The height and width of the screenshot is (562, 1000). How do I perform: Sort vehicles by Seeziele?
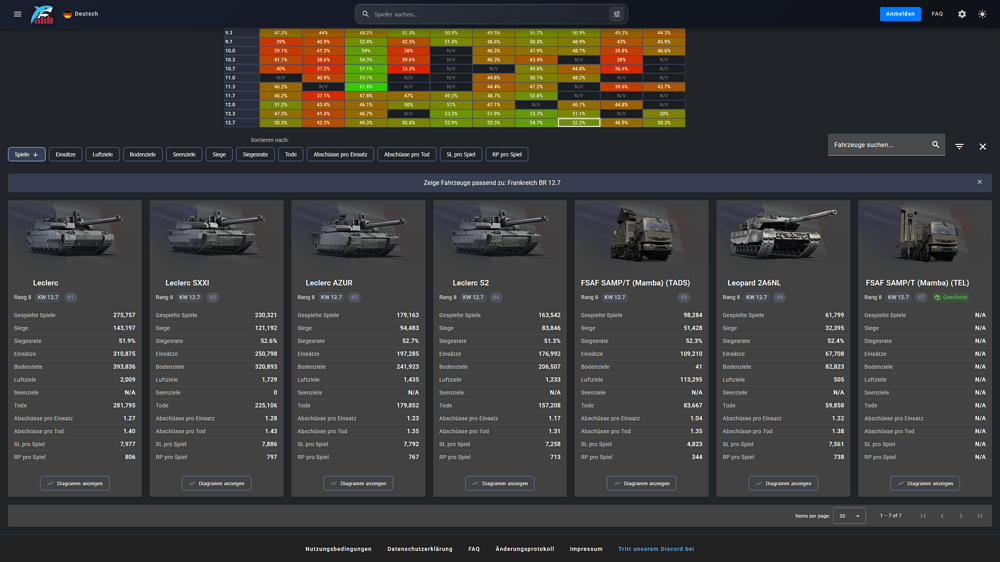[x=184, y=154]
